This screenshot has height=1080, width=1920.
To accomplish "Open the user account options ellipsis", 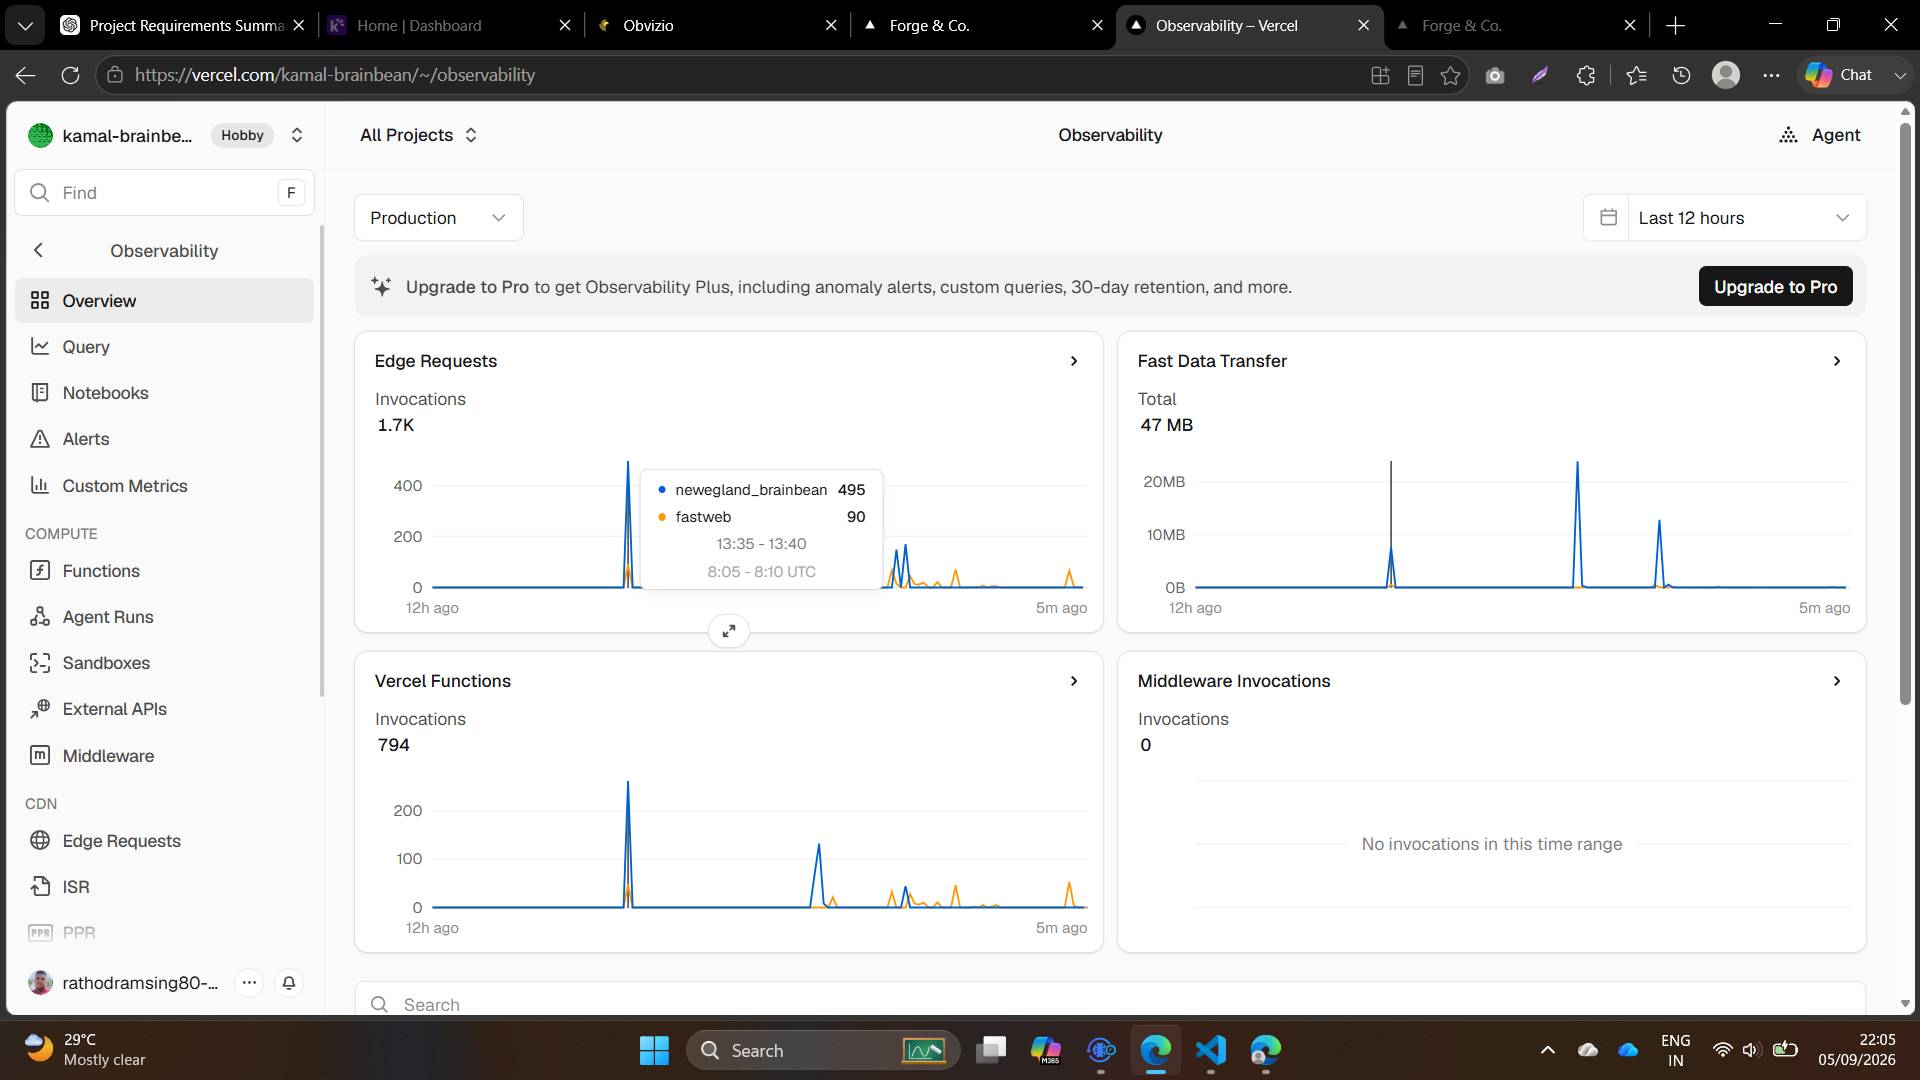I will coord(249,983).
